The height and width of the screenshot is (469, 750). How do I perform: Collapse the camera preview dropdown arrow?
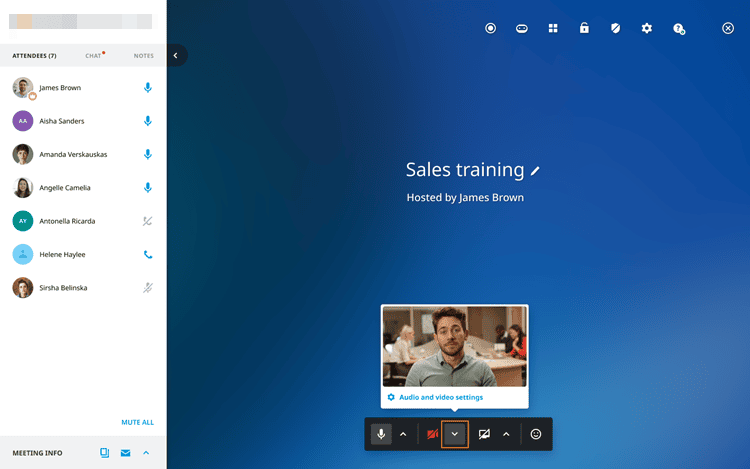[455, 434]
